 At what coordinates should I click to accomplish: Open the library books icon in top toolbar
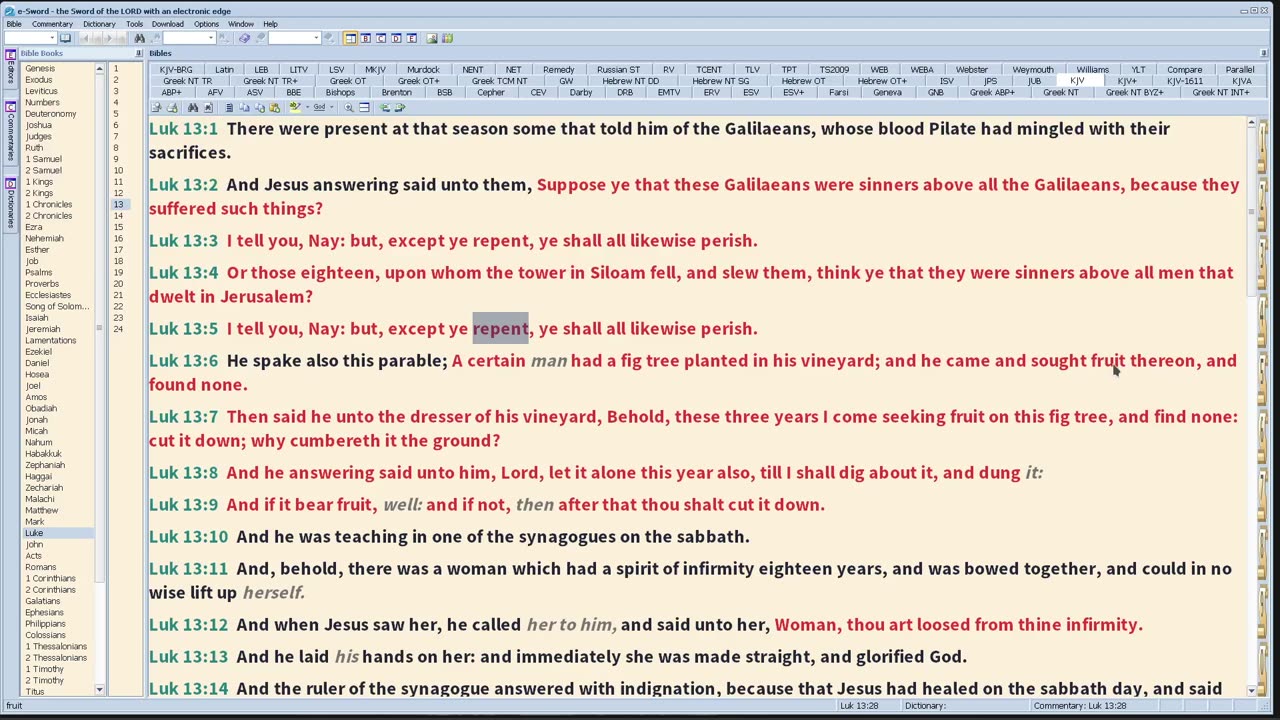tap(447, 38)
